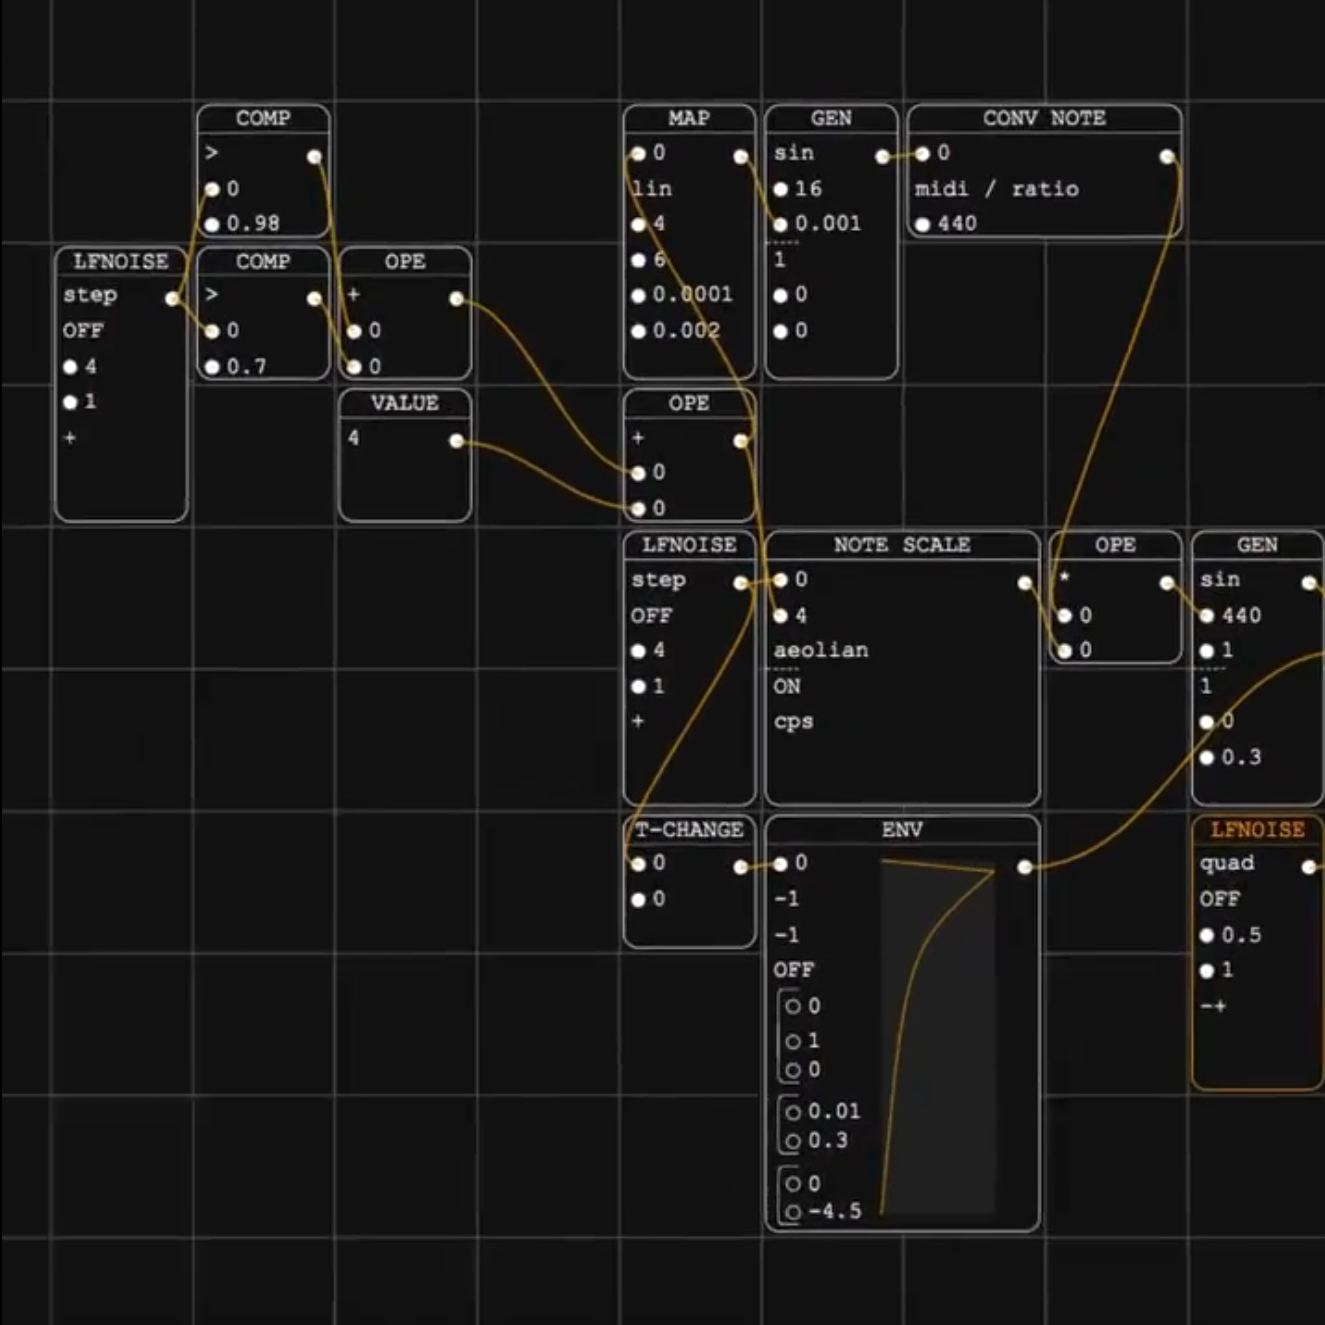Viewport: 1325px width, 1325px height.
Task: Select the T-CHANGE node title bar
Action: coord(688,829)
